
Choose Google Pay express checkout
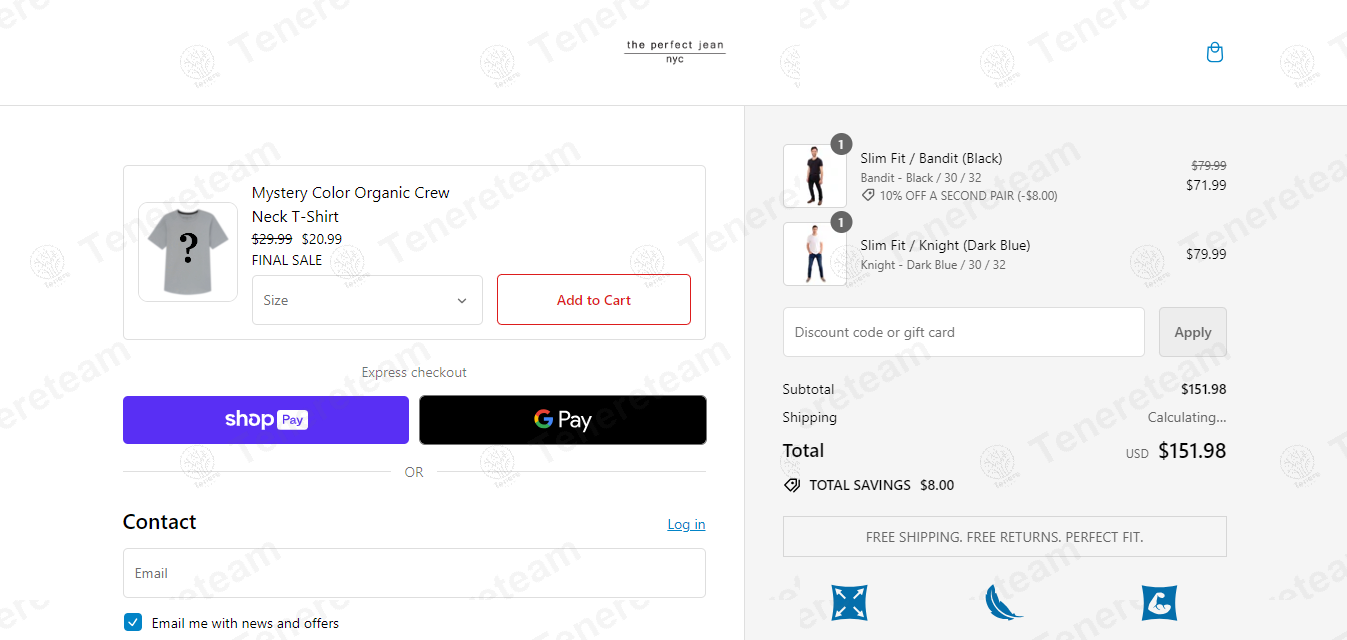[x=562, y=420]
